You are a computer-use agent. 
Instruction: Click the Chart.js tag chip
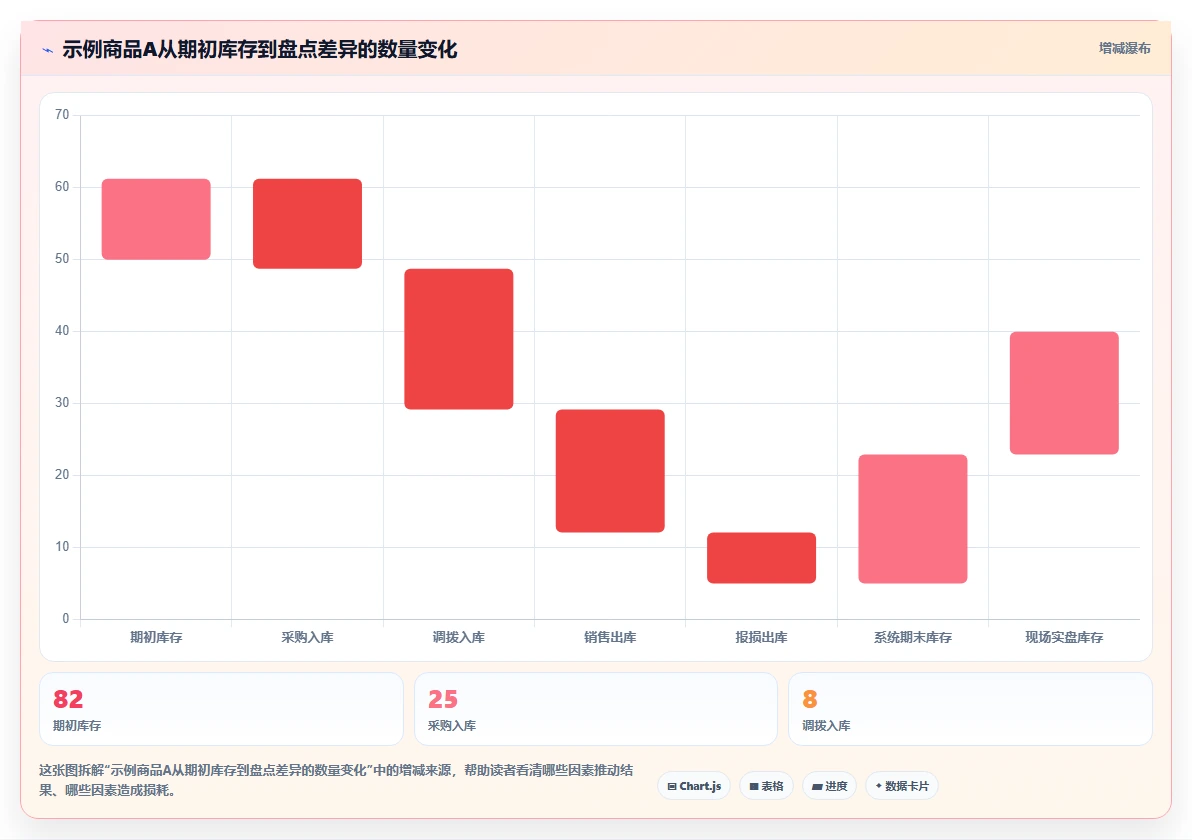pyautogui.click(x=694, y=786)
